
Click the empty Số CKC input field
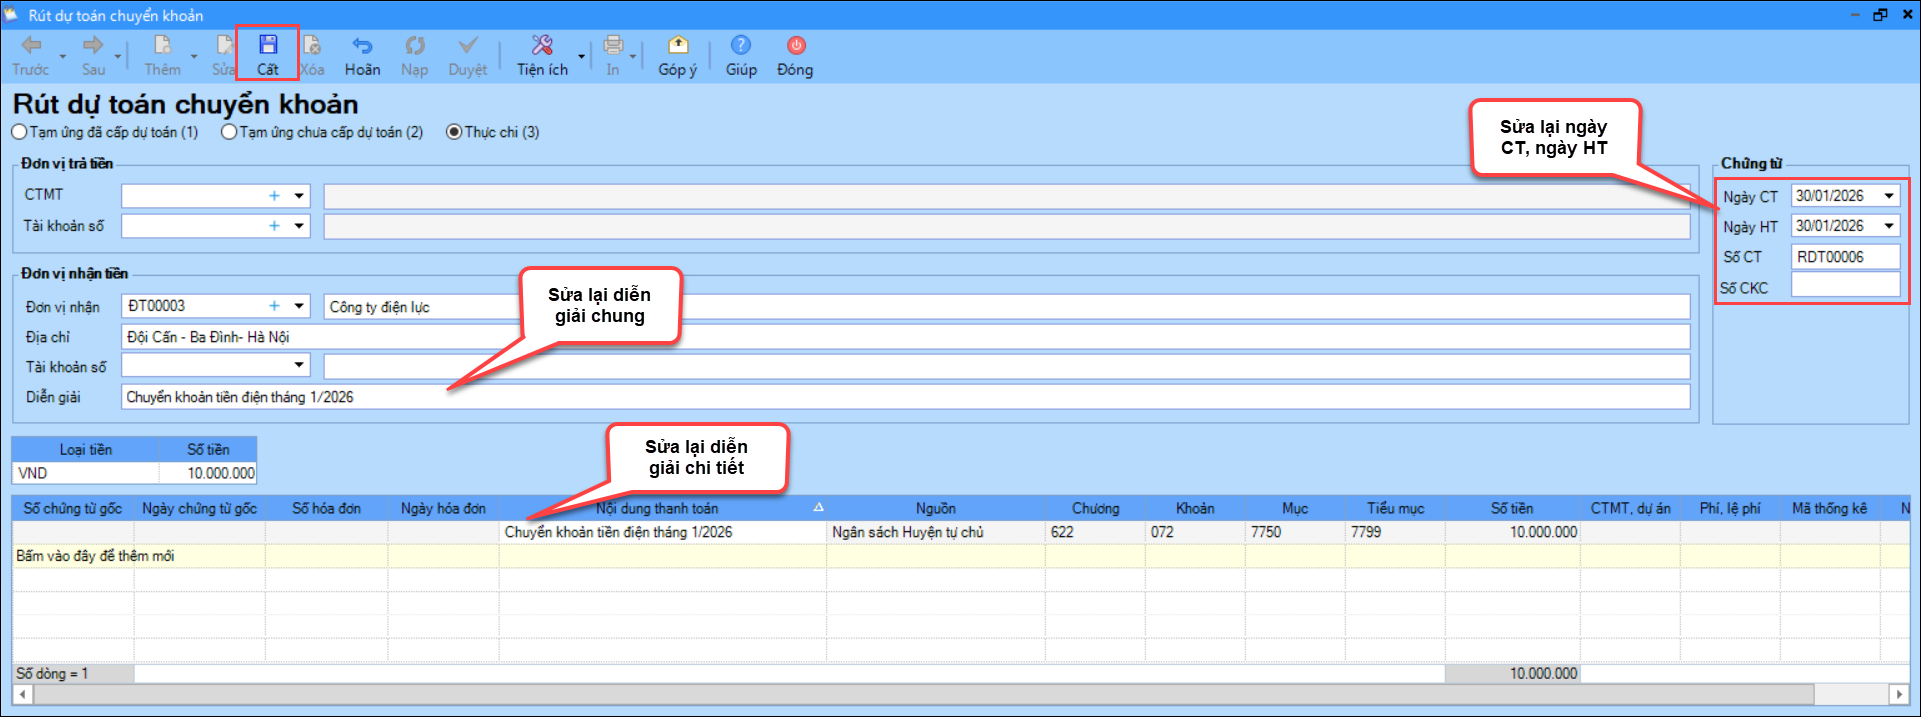pyautogui.click(x=1845, y=286)
